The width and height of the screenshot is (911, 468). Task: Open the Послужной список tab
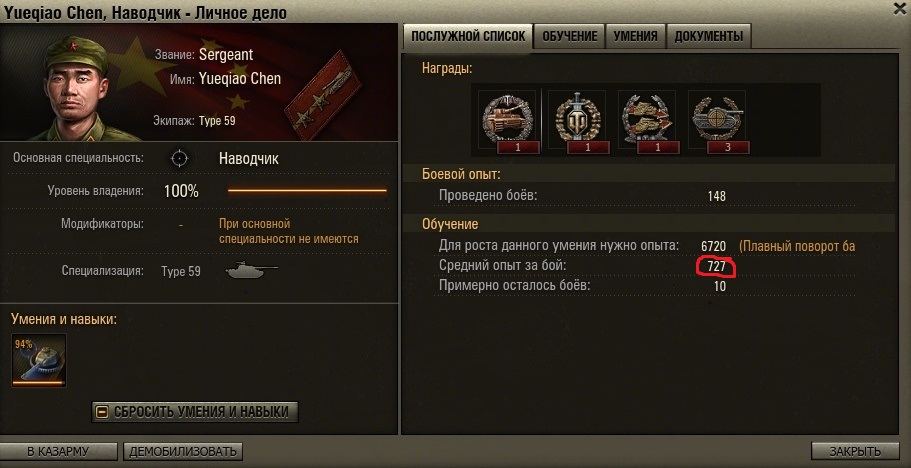tap(468, 36)
